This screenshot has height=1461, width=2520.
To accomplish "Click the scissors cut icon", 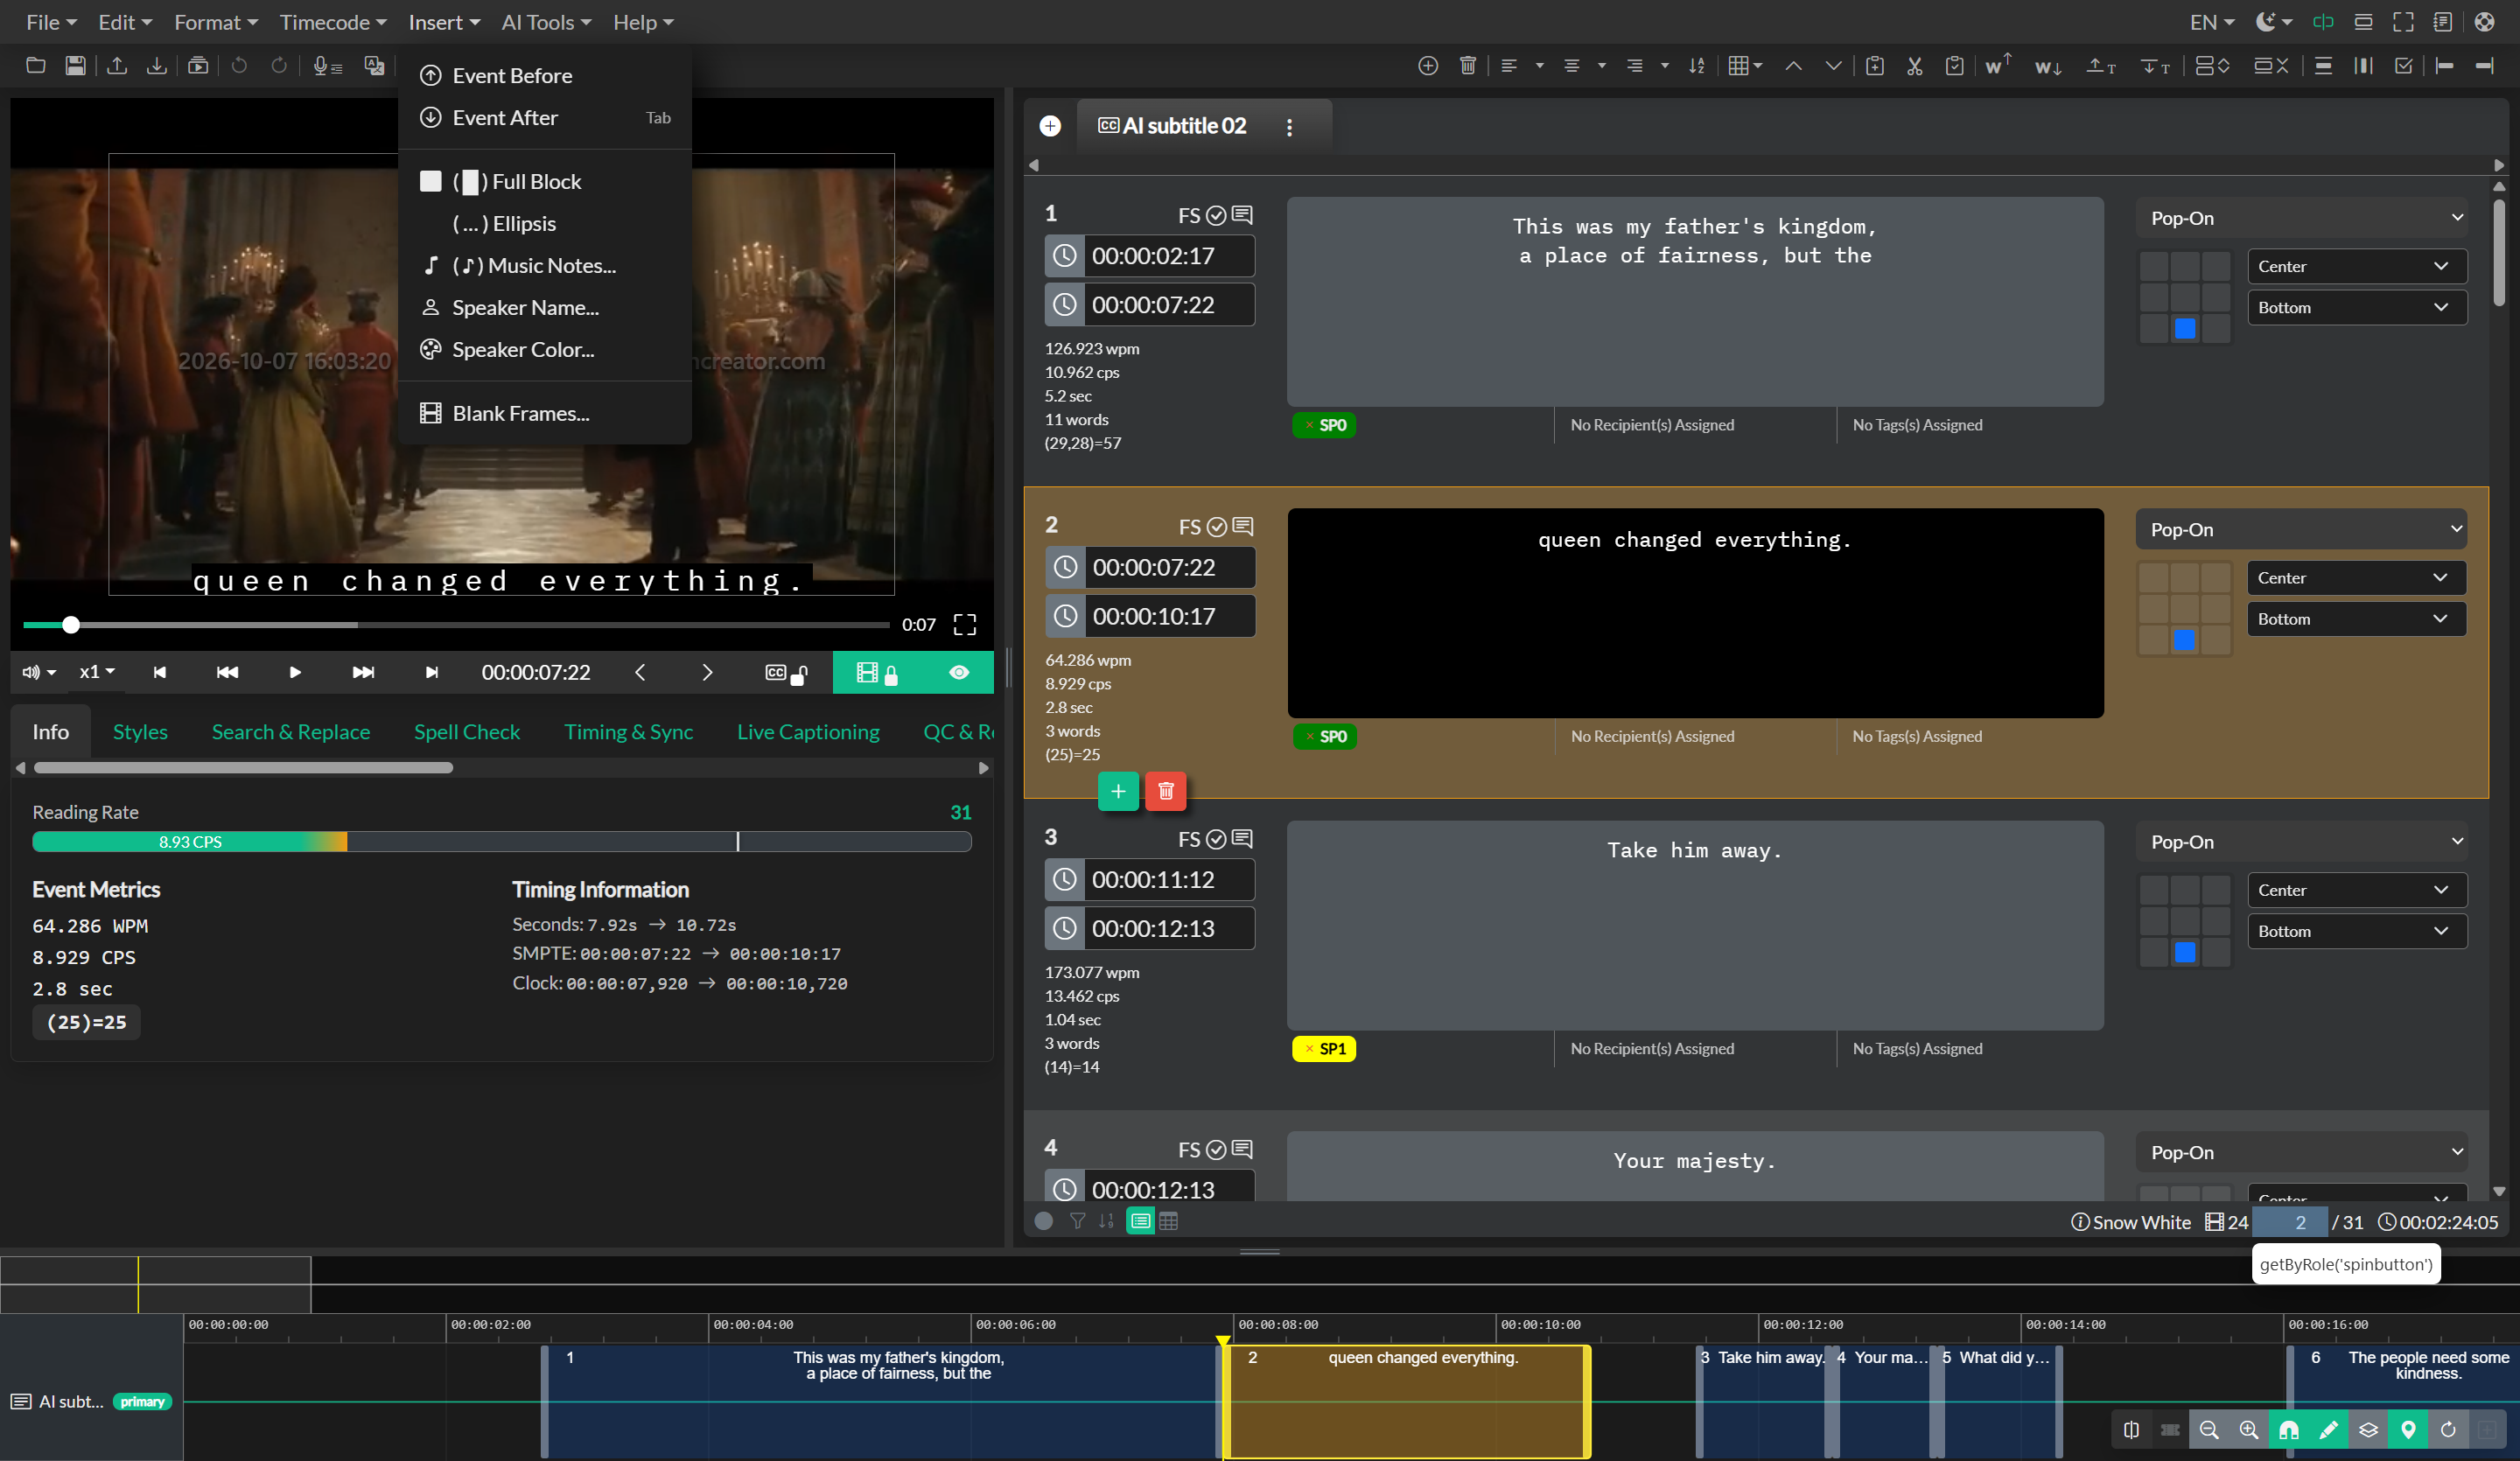I will (x=1914, y=65).
